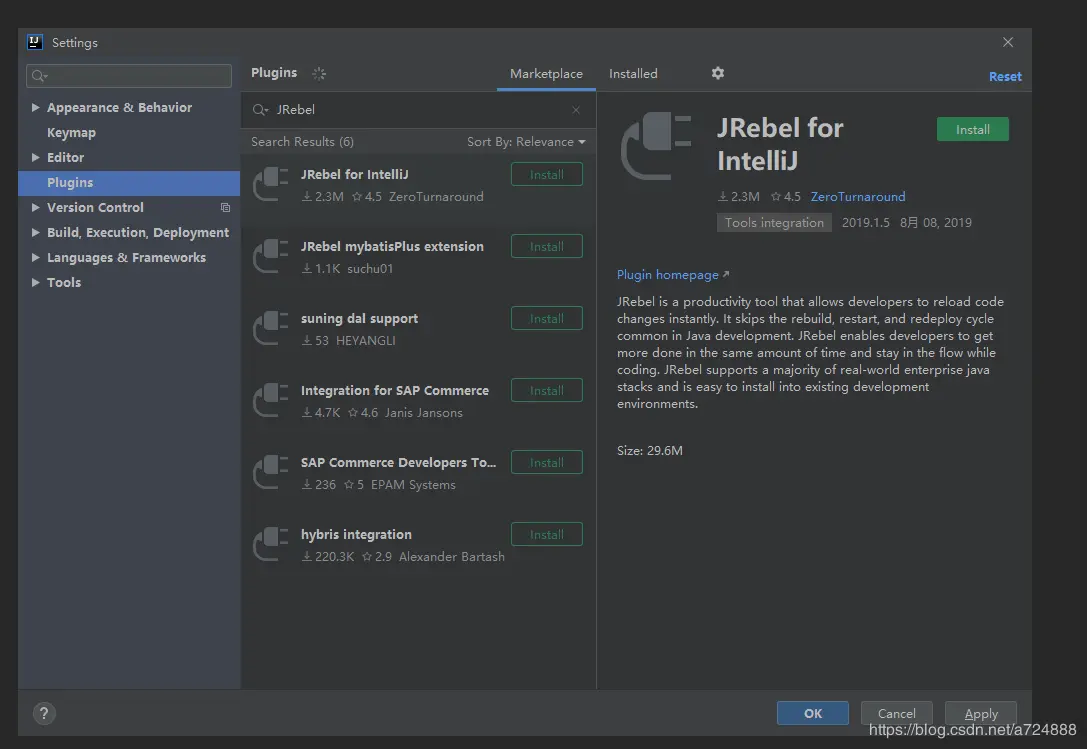Clear the JRebel search with the X icon
This screenshot has height=749, width=1087.
coord(576,110)
